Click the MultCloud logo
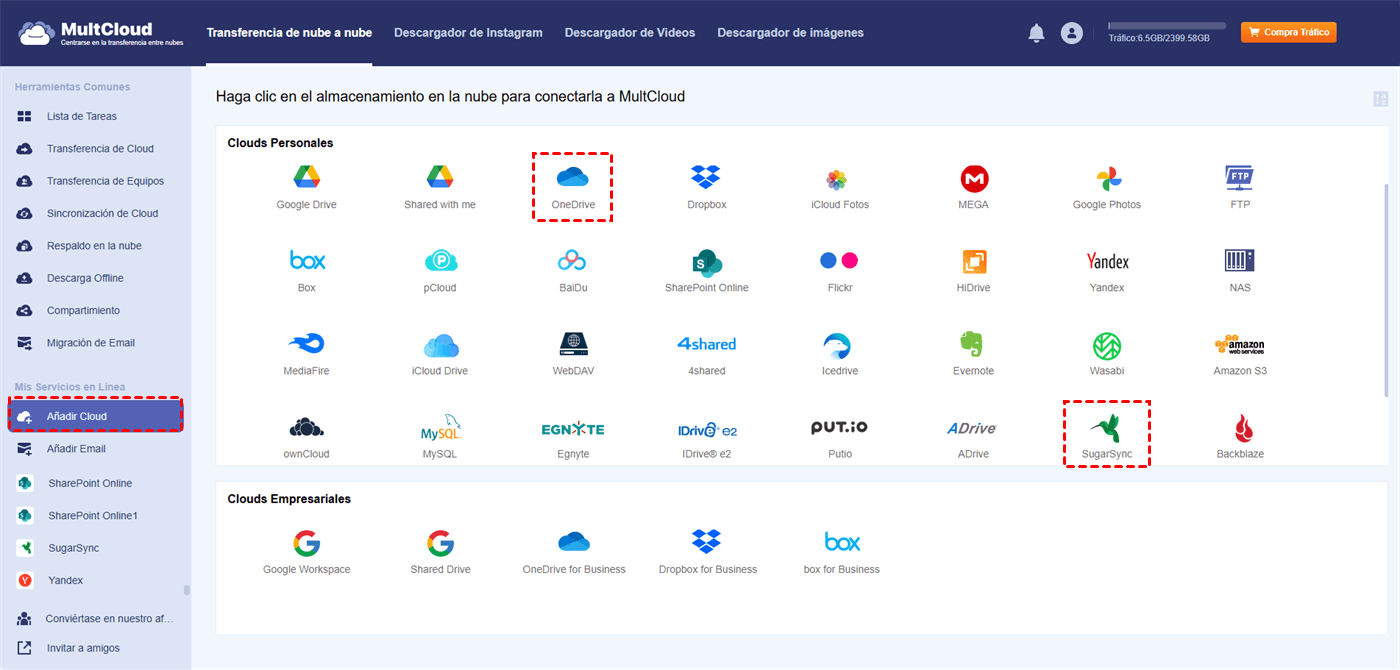1400x670 pixels. tap(100, 33)
